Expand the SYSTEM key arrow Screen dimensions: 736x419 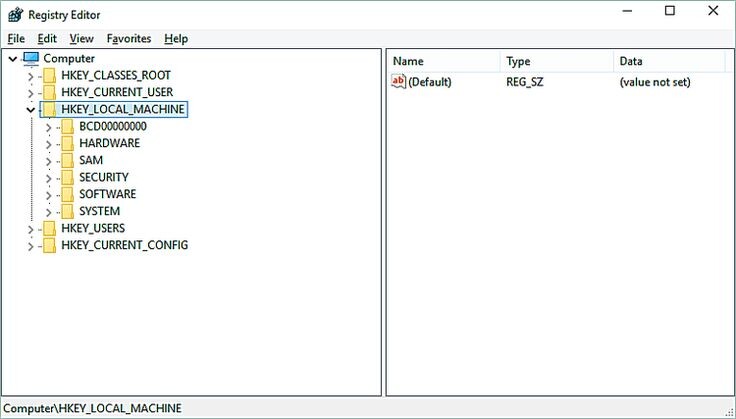tap(48, 212)
